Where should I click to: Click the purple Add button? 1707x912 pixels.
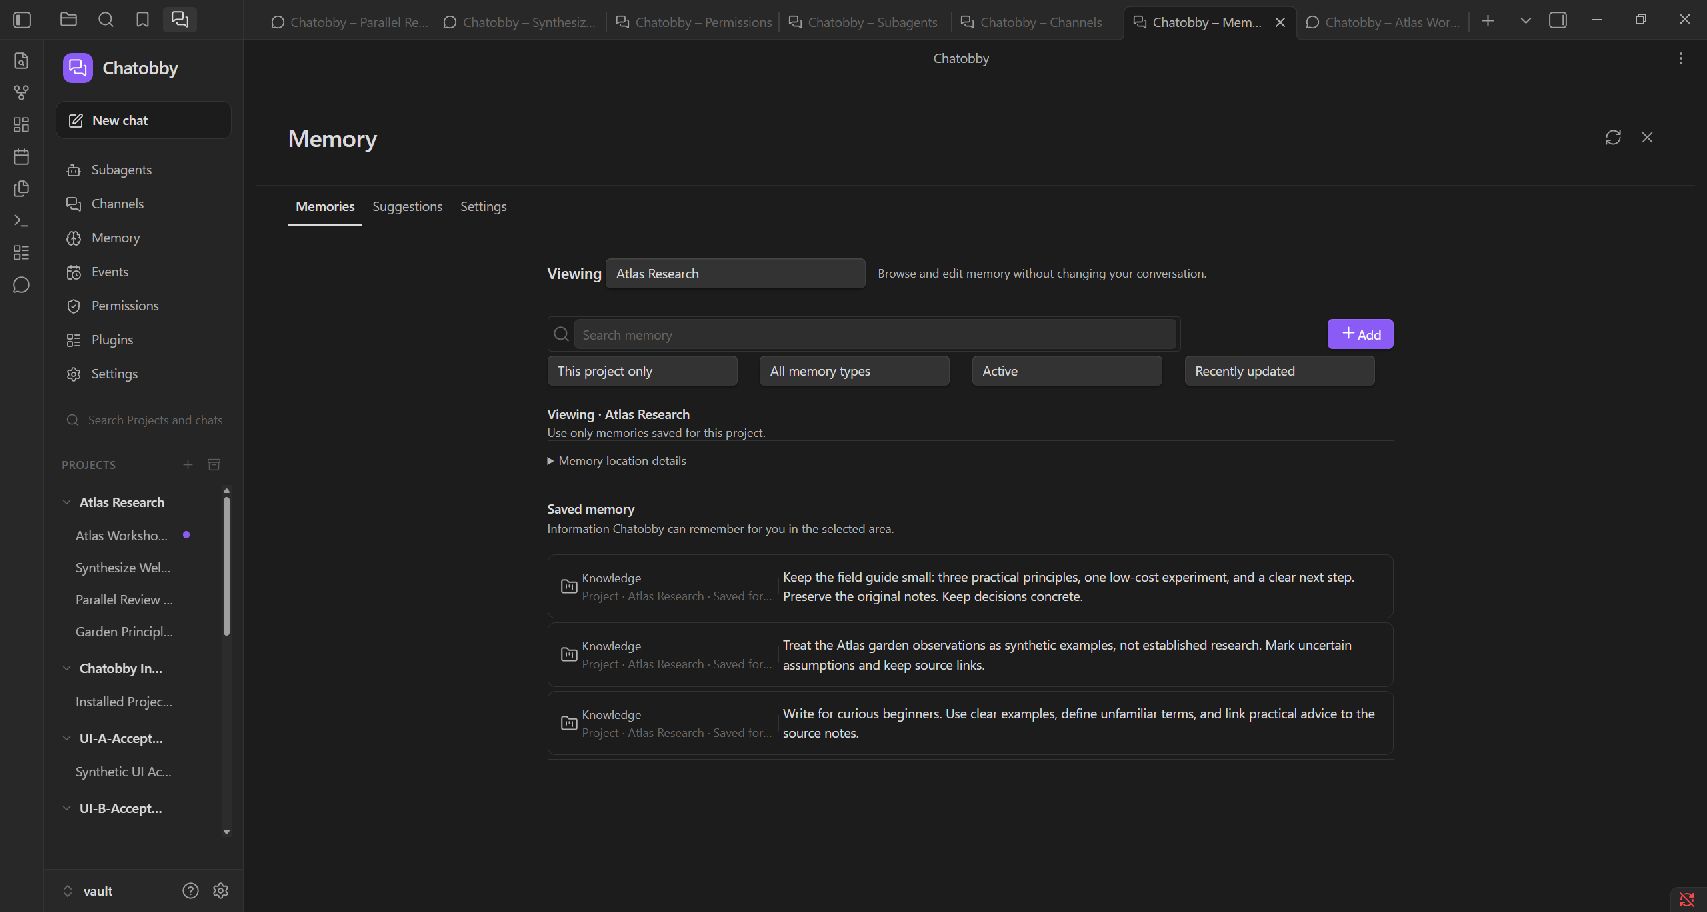coord(1360,334)
